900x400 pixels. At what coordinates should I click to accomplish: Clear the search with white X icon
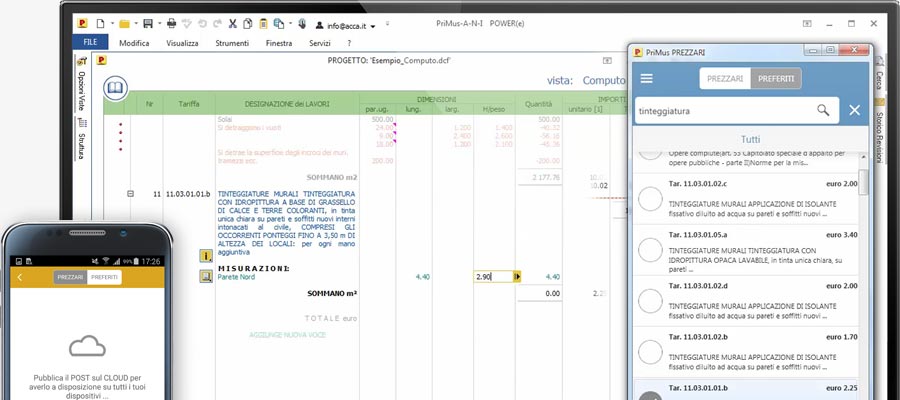click(x=855, y=110)
